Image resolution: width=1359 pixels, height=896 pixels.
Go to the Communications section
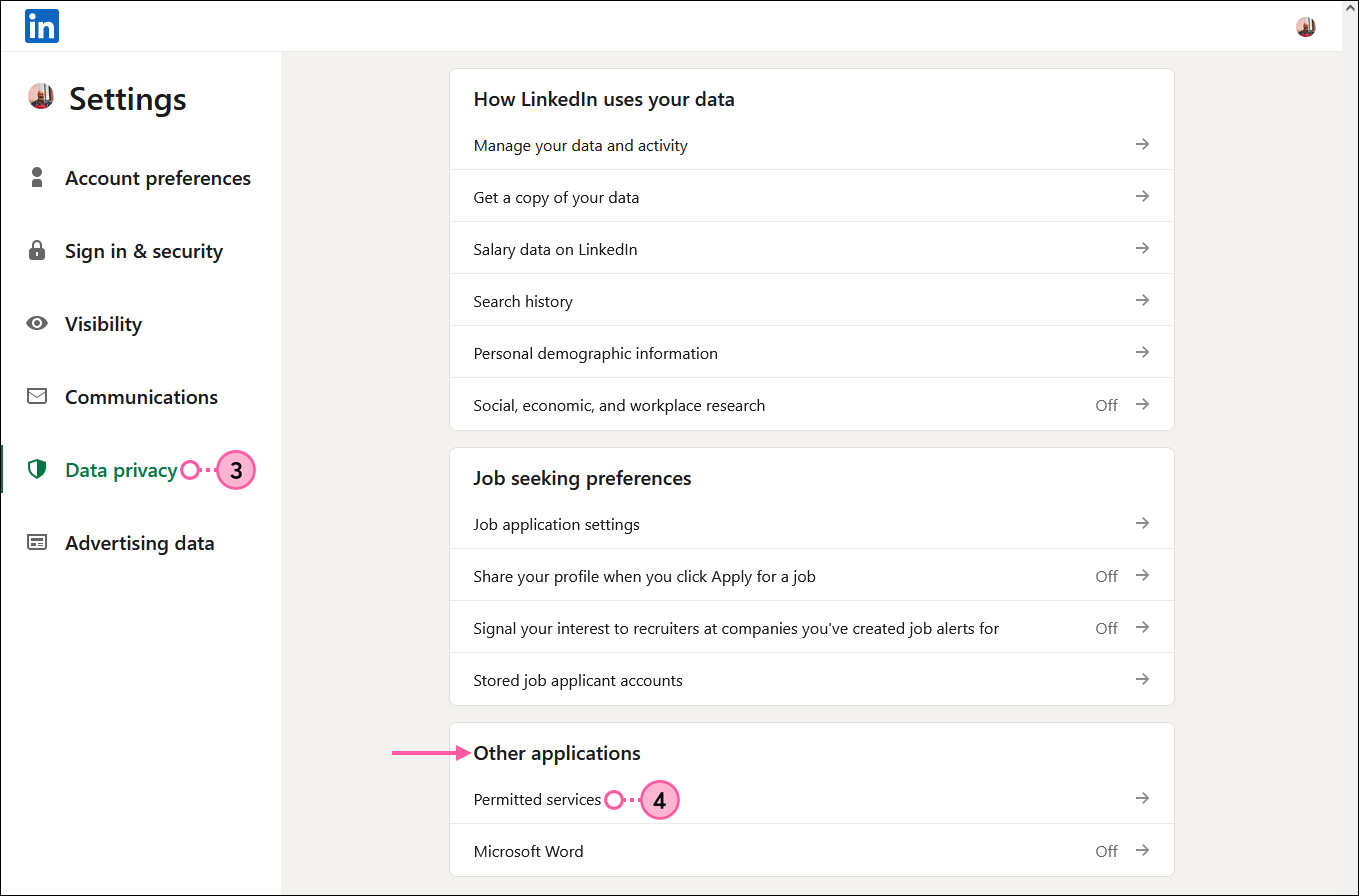point(141,397)
